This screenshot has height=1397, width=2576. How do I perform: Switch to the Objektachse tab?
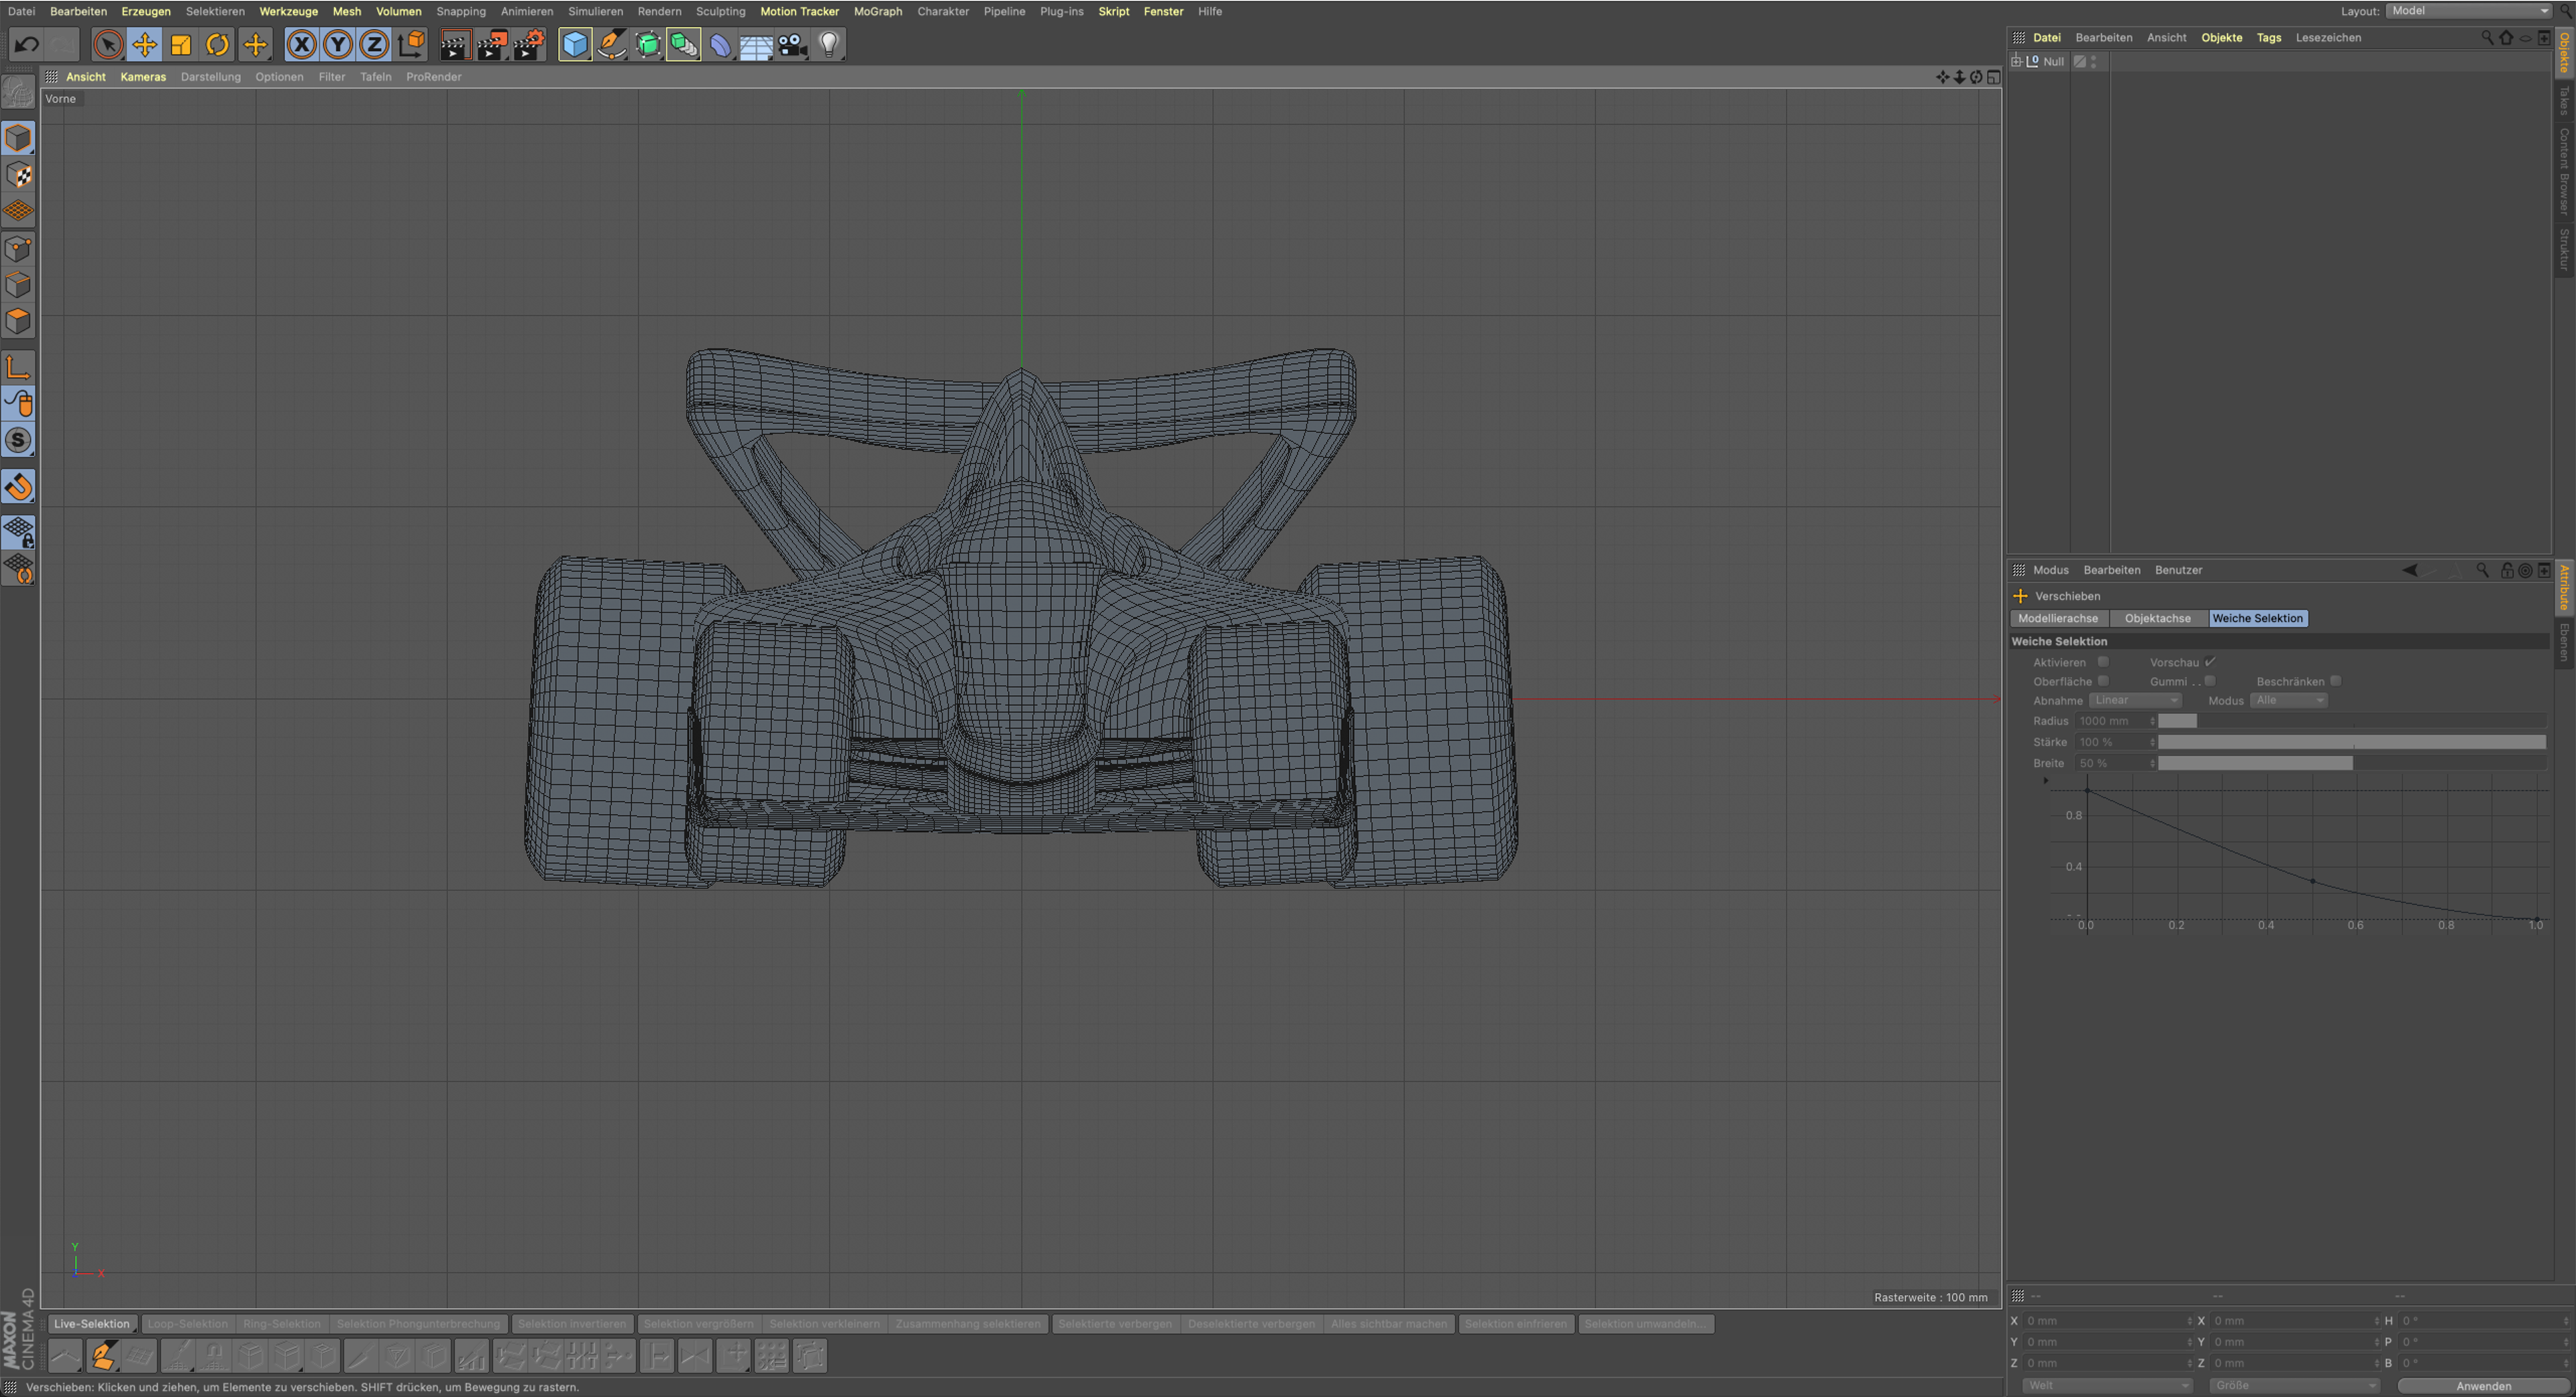click(x=2157, y=618)
